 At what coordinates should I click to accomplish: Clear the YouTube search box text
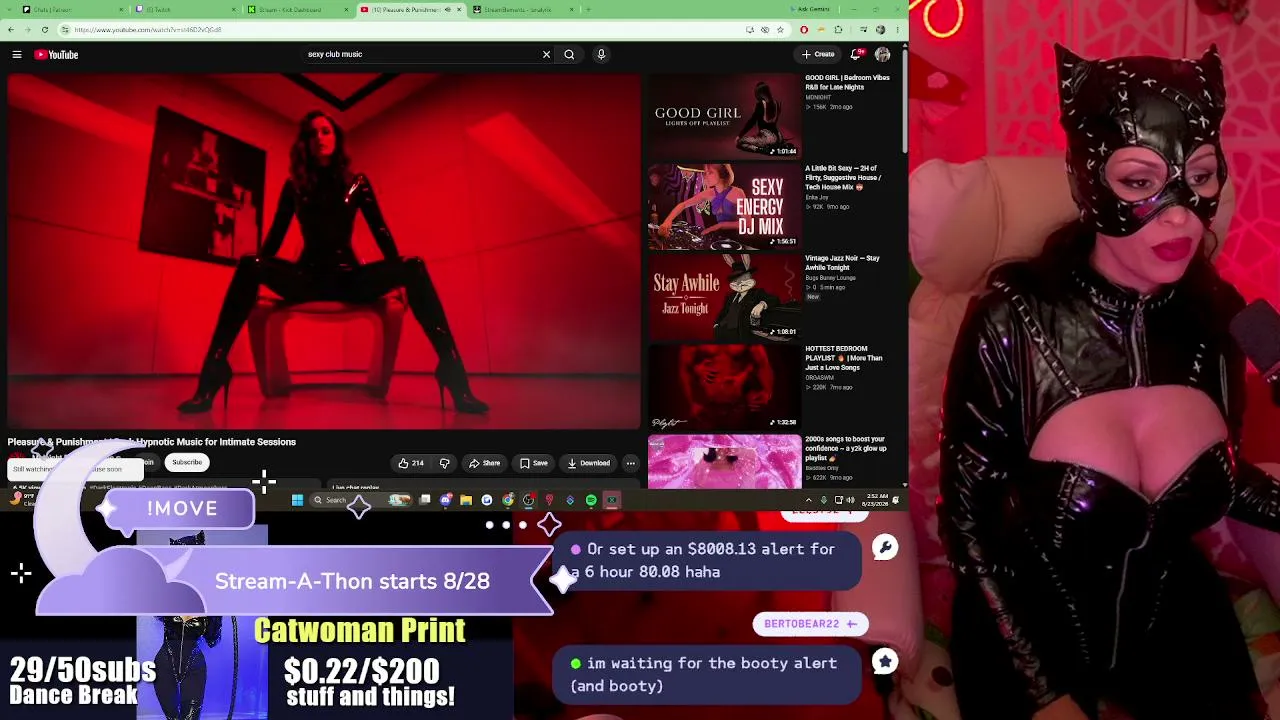click(546, 55)
